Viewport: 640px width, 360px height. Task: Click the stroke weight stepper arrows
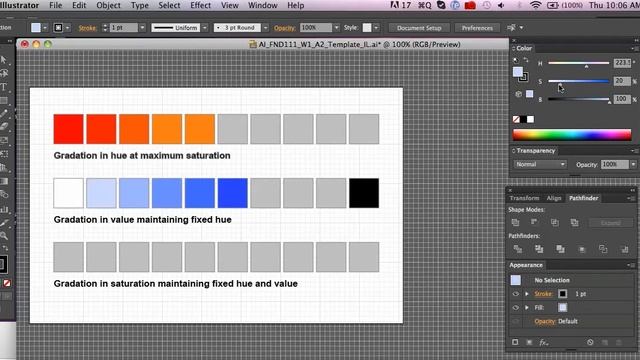pyautogui.click(x=105, y=28)
